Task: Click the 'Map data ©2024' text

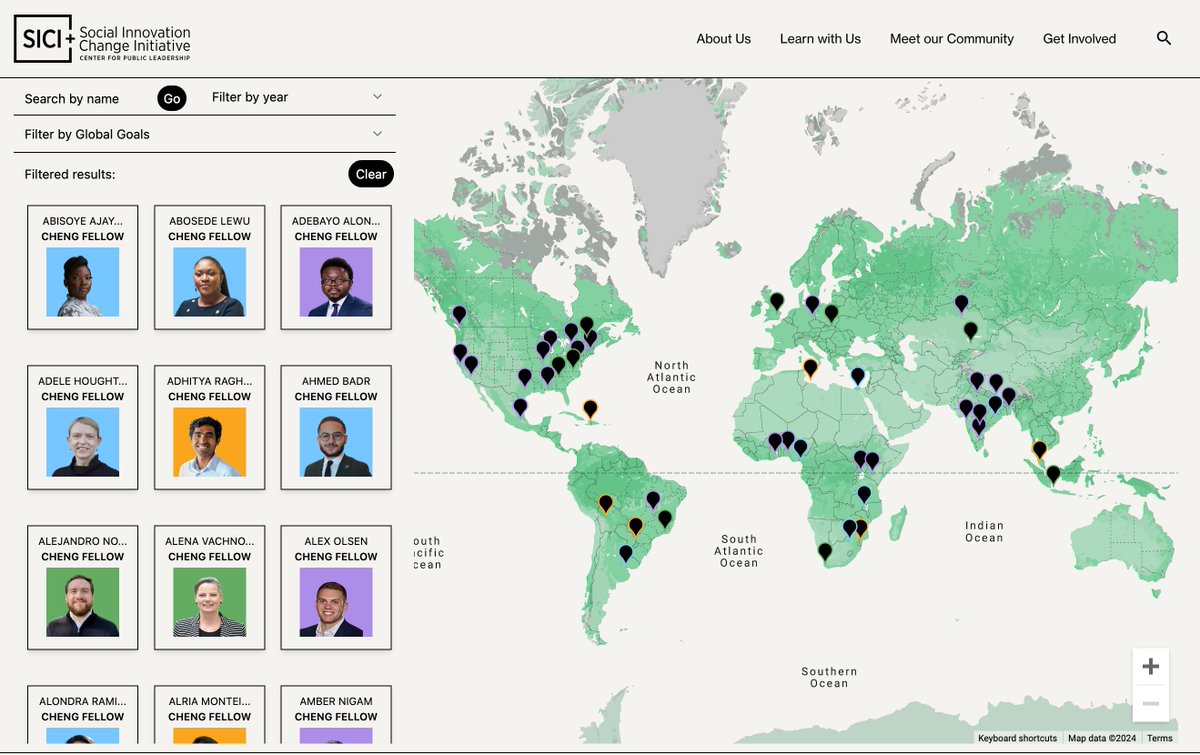Action: tap(1101, 738)
